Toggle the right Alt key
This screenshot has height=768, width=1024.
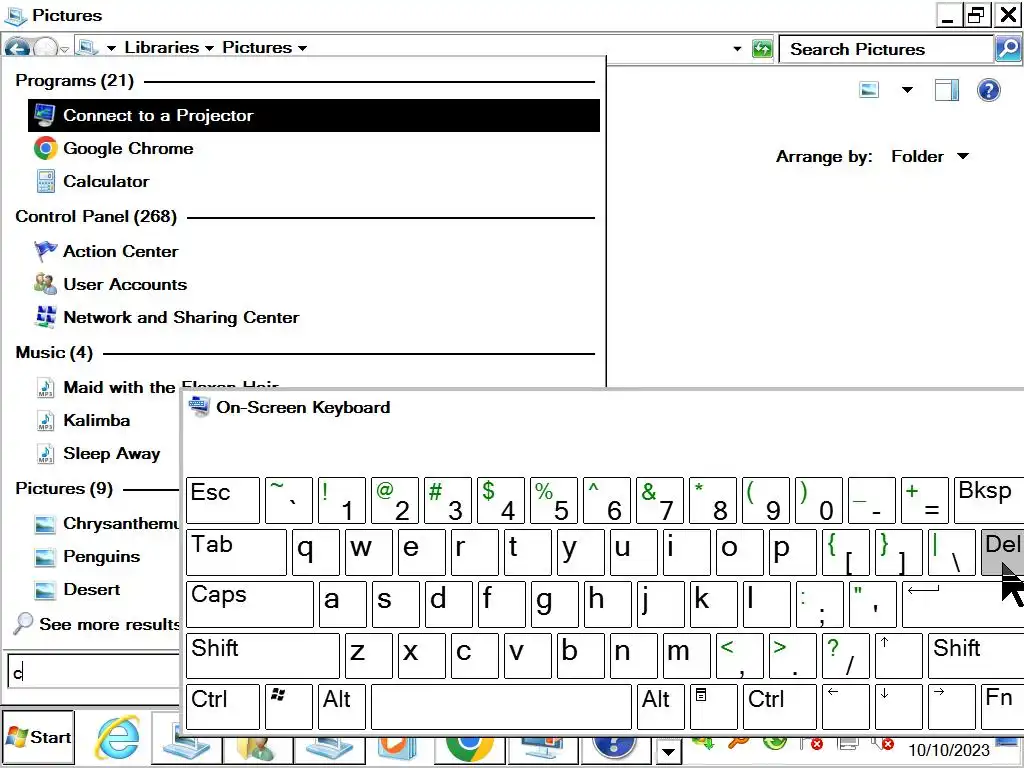pyautogui.click(x=661, y=707)
